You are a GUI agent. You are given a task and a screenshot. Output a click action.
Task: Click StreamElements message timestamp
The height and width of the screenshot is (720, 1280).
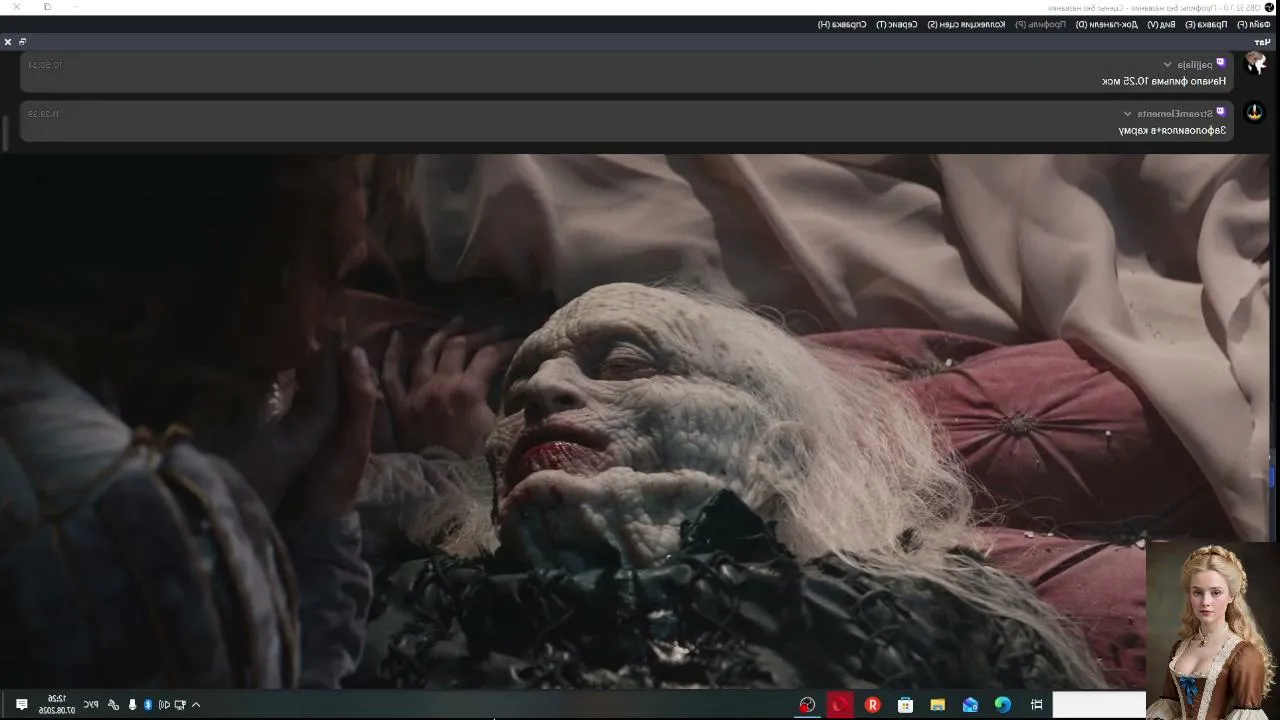(x=43, y=114)
